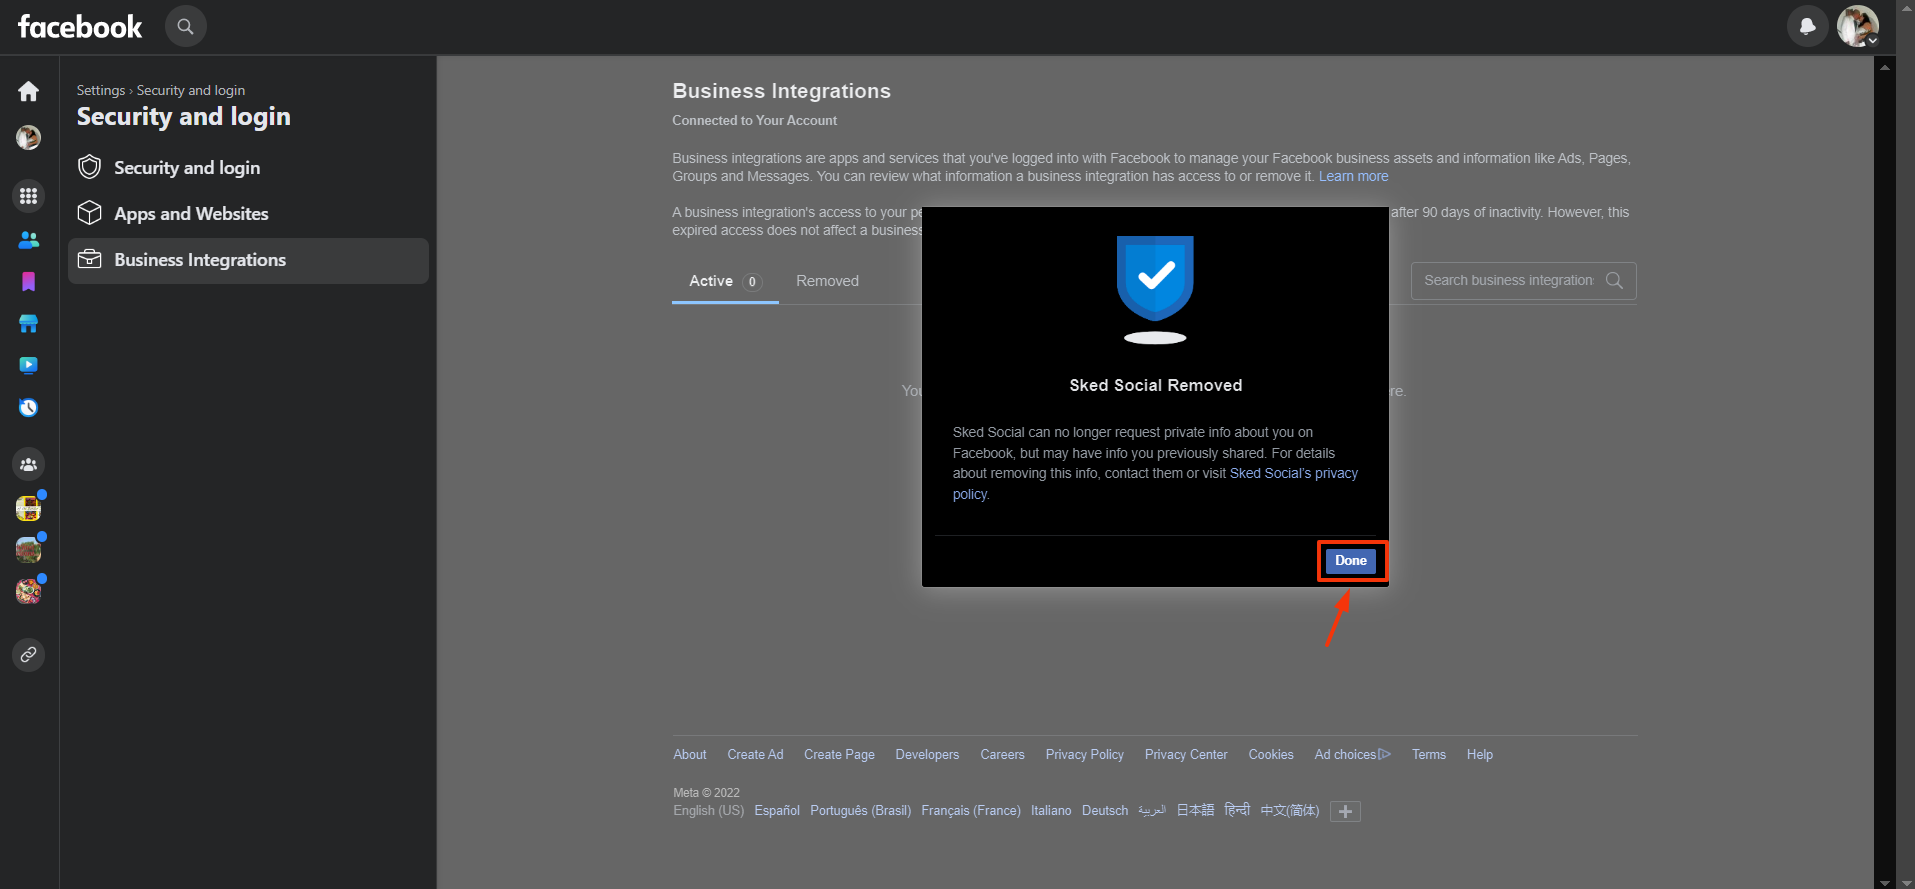Click Security and login breadcrumb
This screenshot has height=889, width=1915.
click(x=191, y=91)
